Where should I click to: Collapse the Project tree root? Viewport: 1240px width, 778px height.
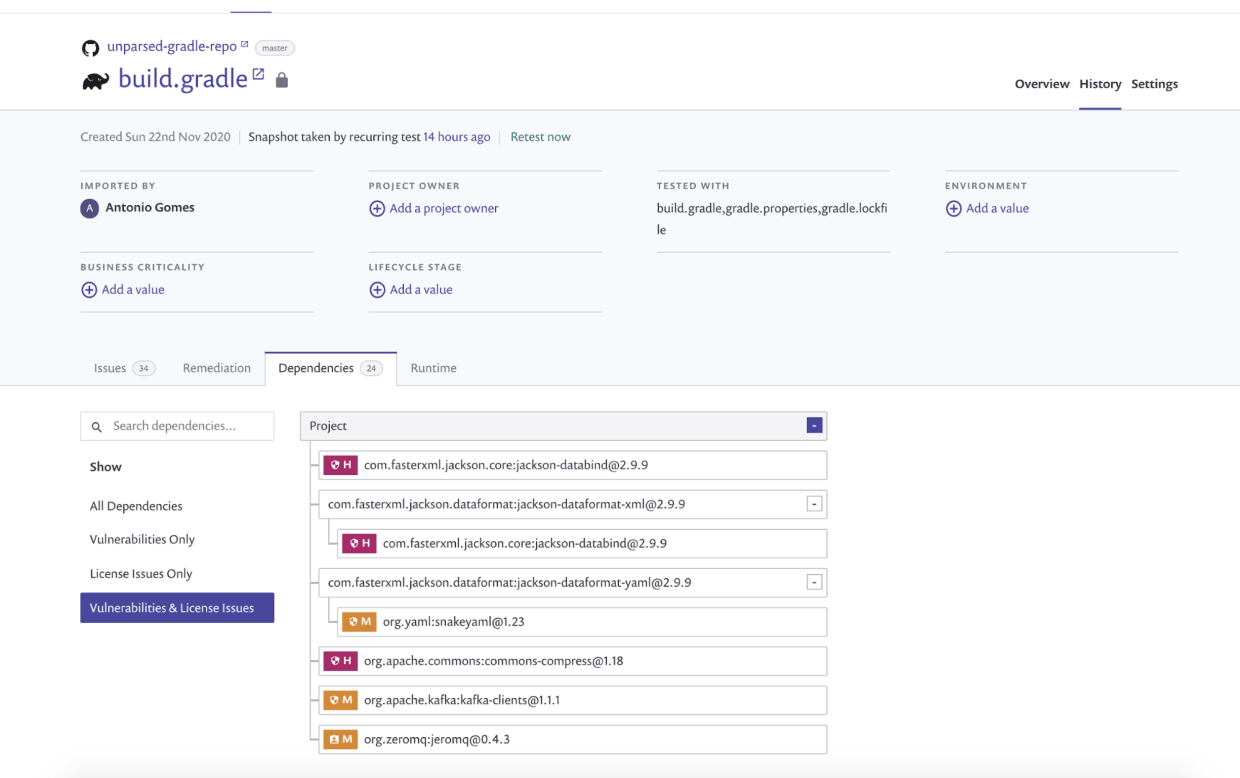click(814, 425)
